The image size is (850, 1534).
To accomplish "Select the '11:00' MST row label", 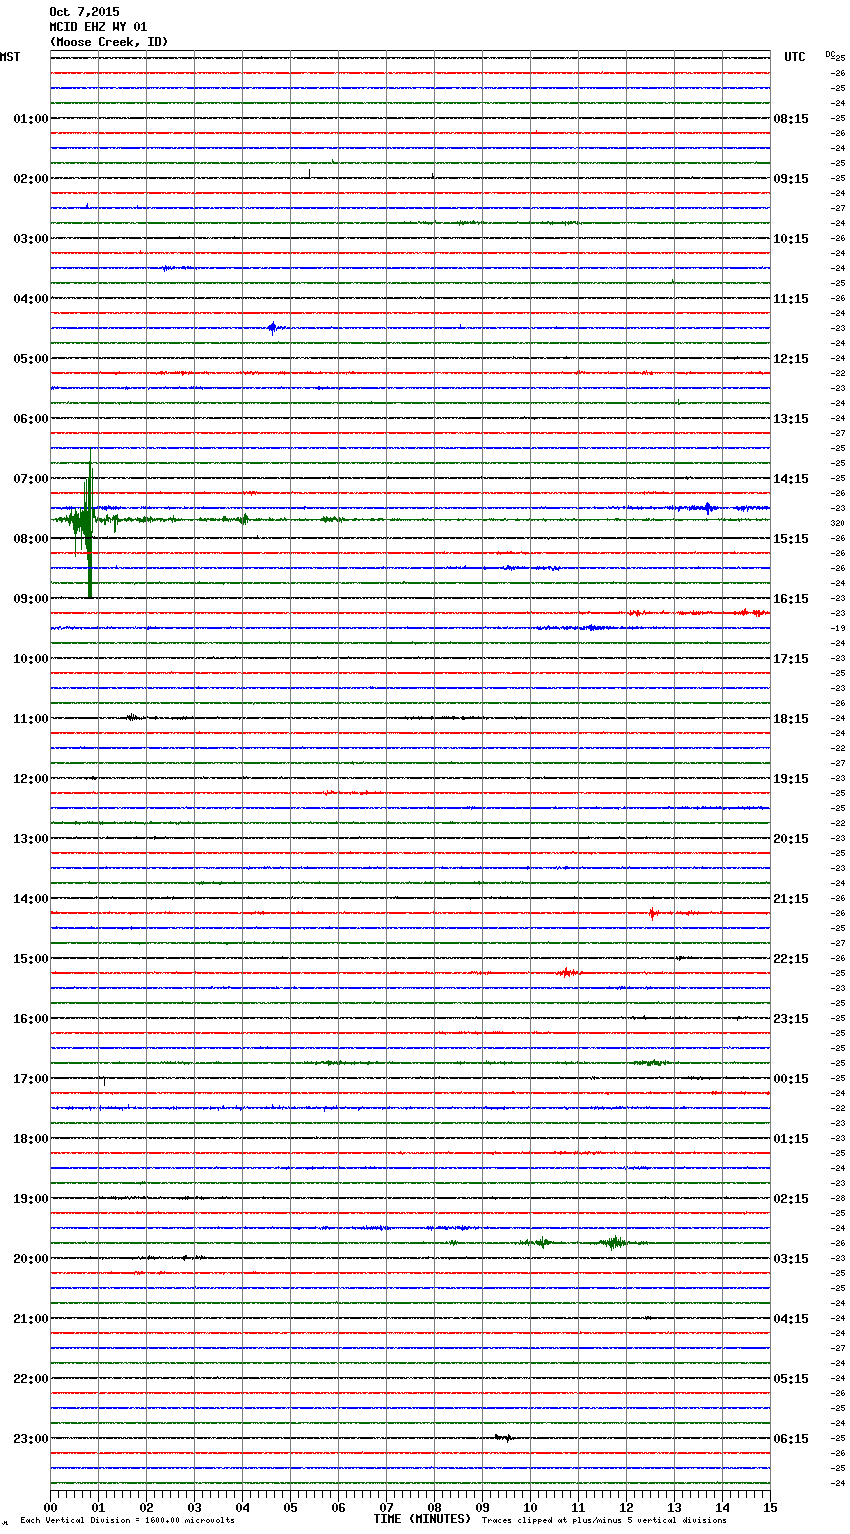I will pyautogui.click(x=31, y=718).
